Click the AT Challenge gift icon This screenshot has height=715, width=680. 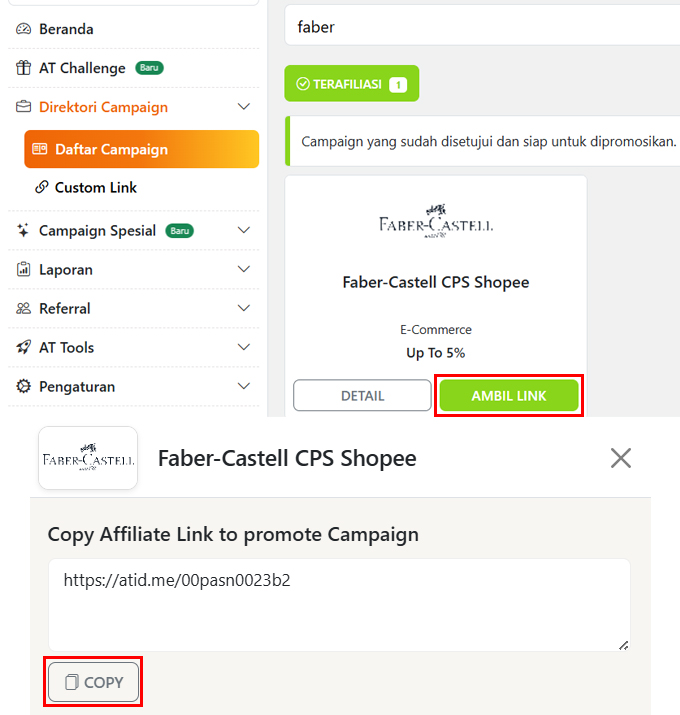(x=23, y=68)
